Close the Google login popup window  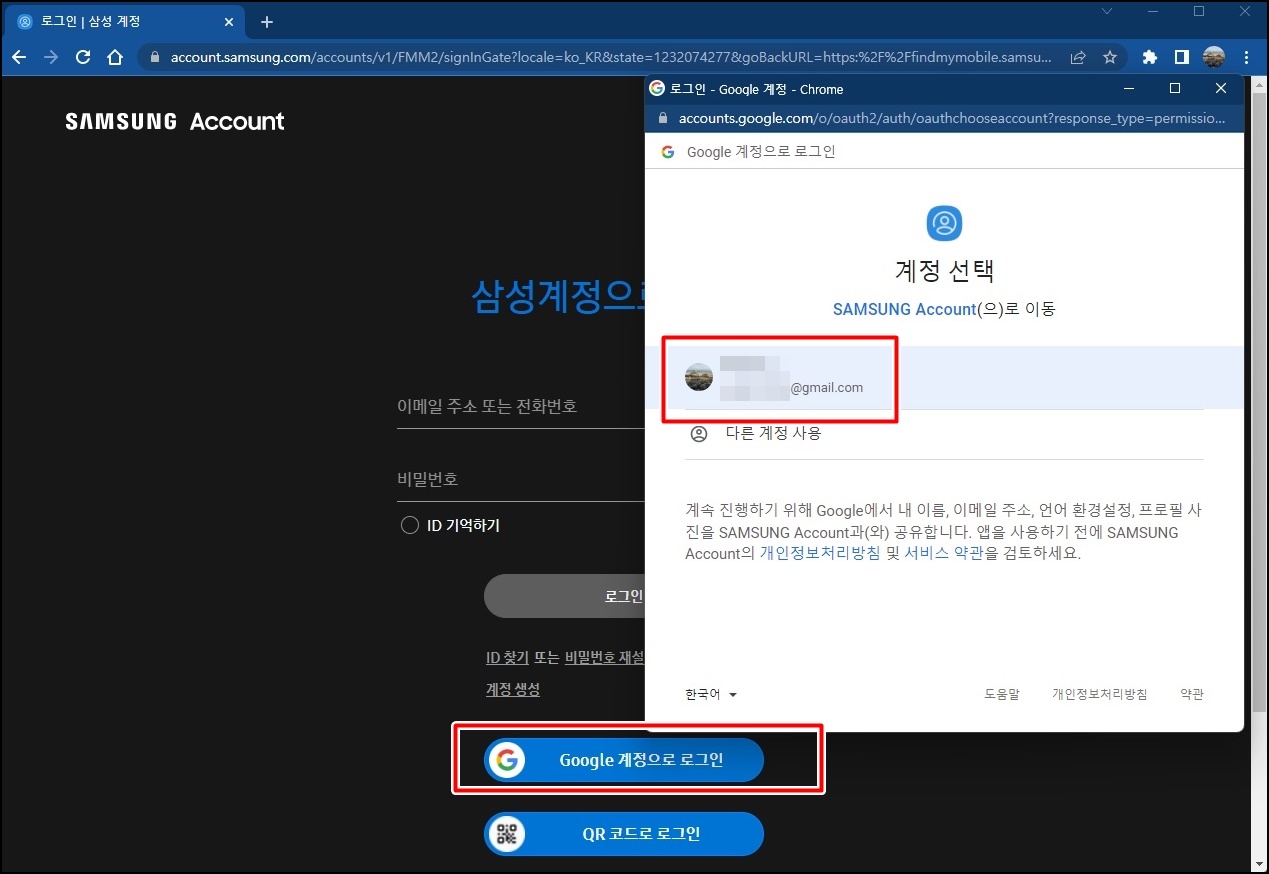coord(1221,88)
